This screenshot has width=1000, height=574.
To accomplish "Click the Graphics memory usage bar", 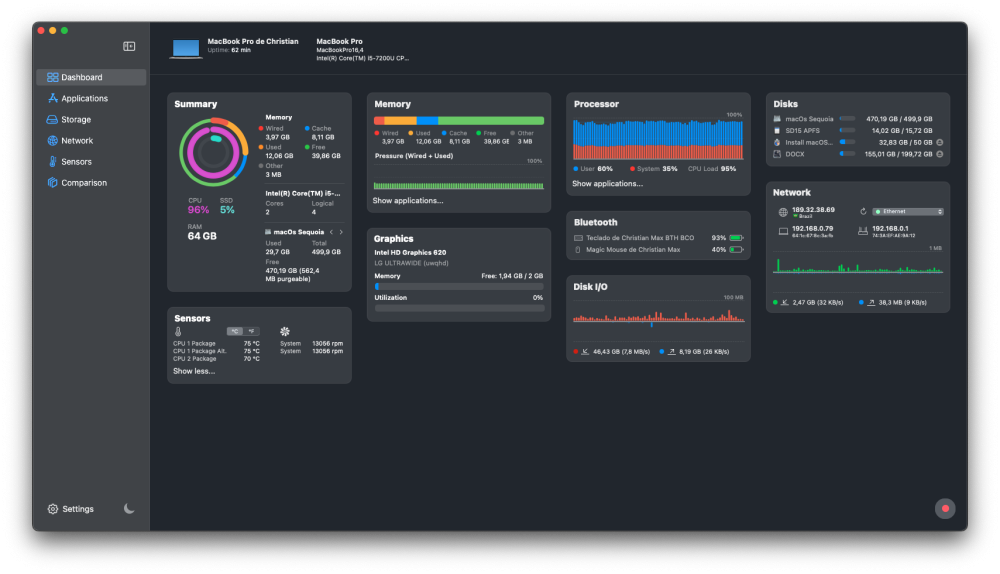I will click(x=459, y=287).
